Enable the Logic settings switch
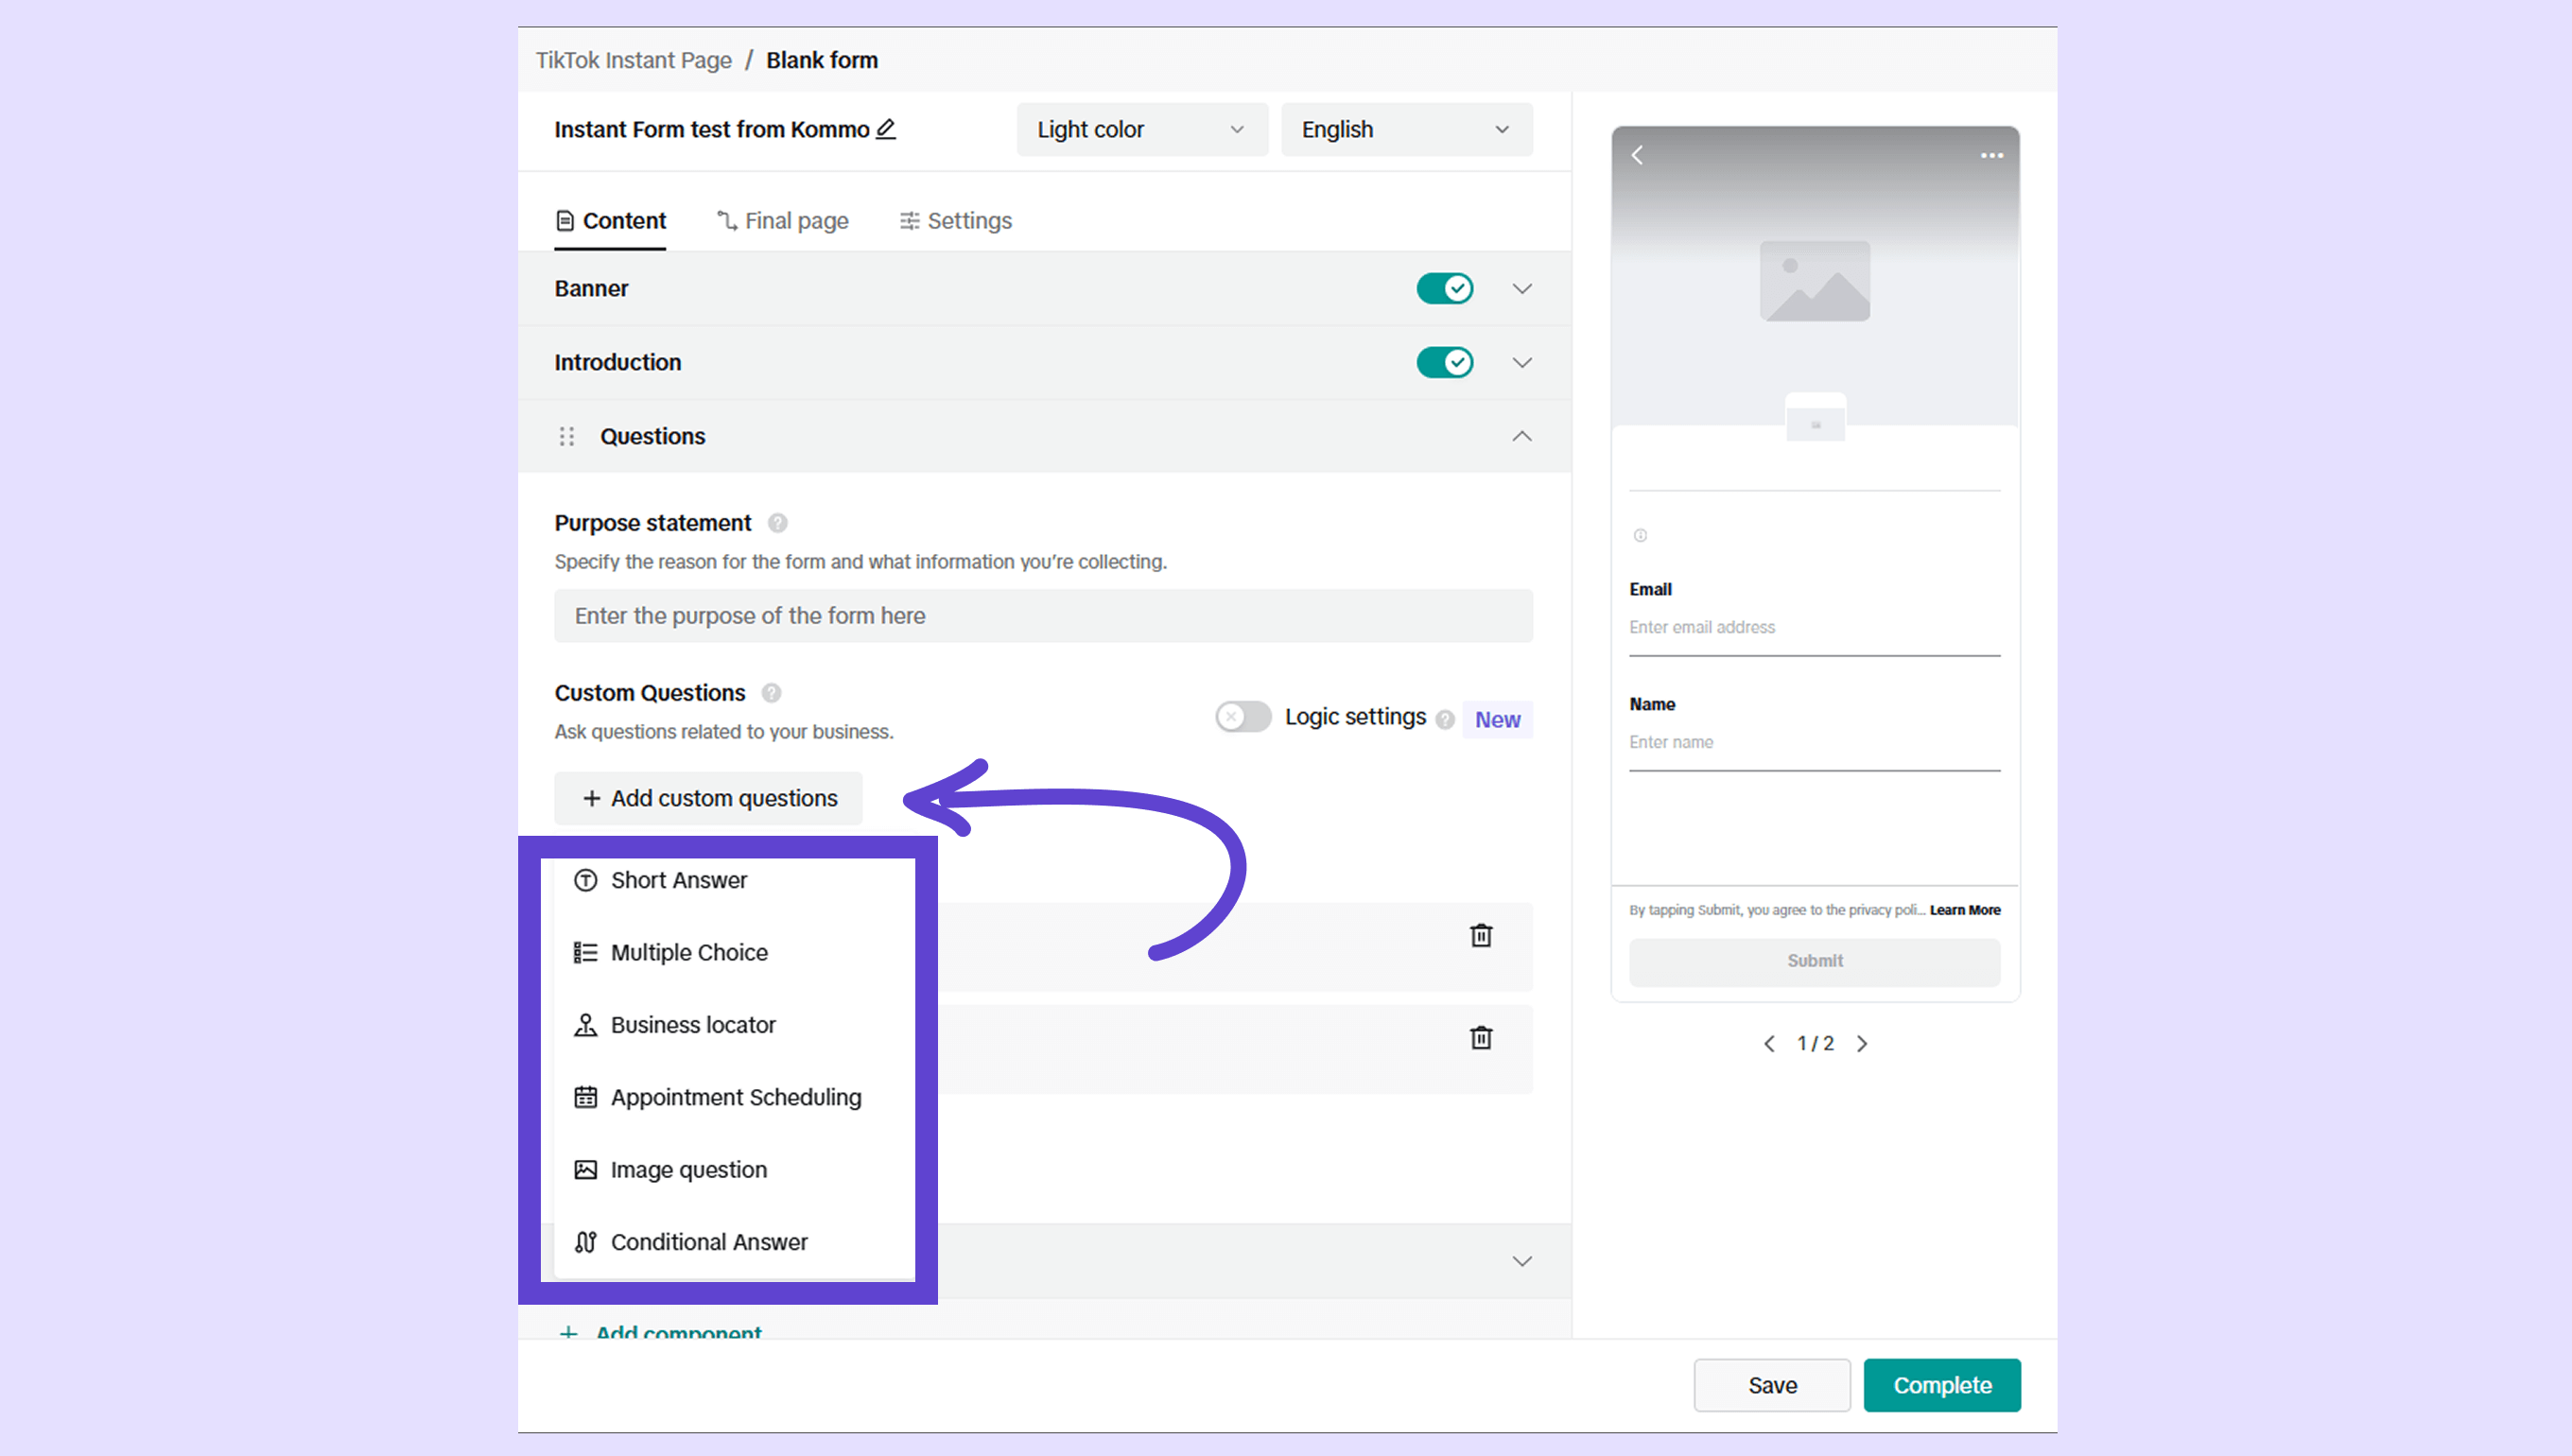This screenshot has width=2572, height=1456. 1242,717
